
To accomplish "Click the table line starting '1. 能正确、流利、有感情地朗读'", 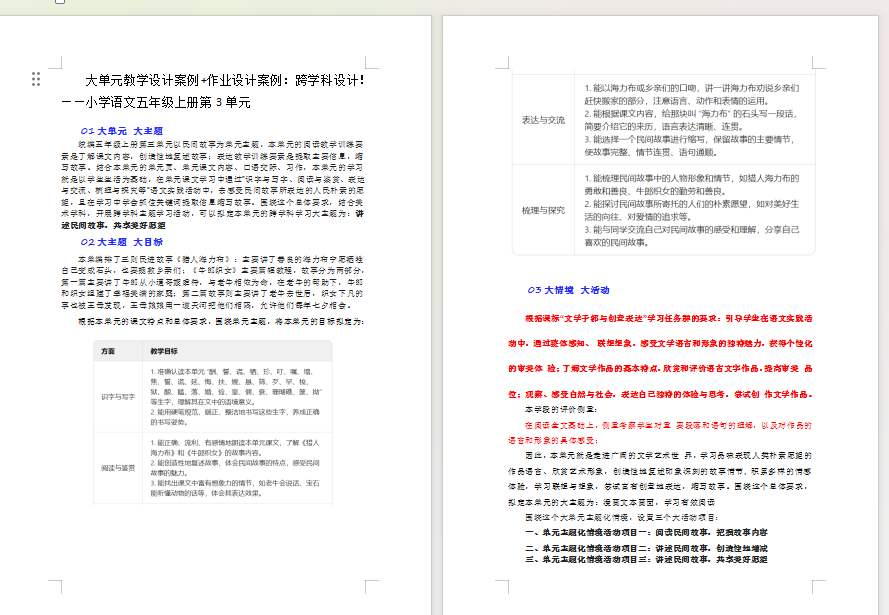I will coord(235,443).
